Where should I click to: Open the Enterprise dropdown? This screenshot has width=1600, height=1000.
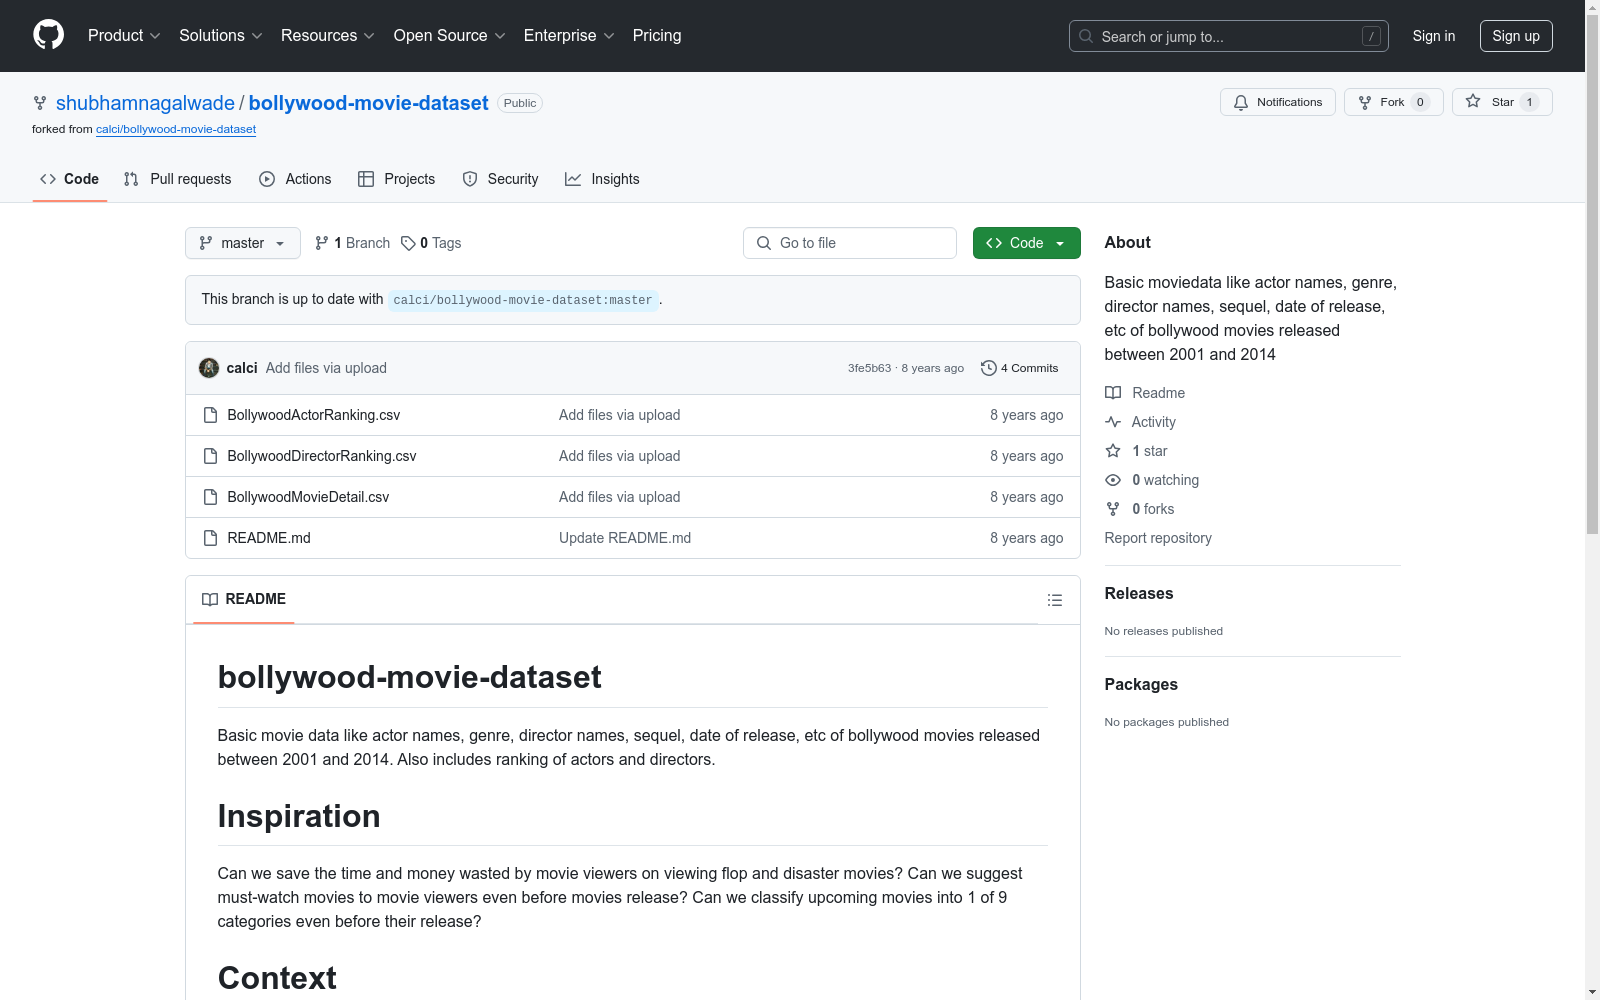point(569,35)
